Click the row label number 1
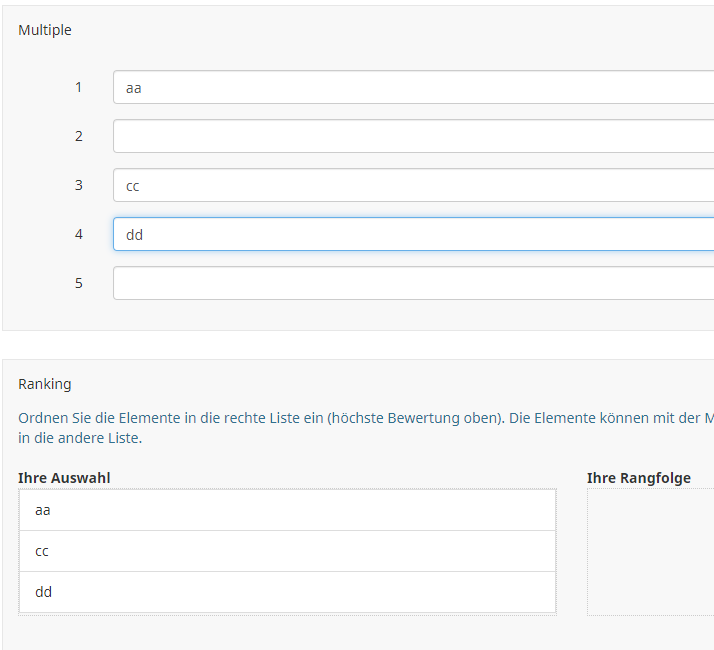The width and height of the screenshot is (714, 650). pos(79,87)
